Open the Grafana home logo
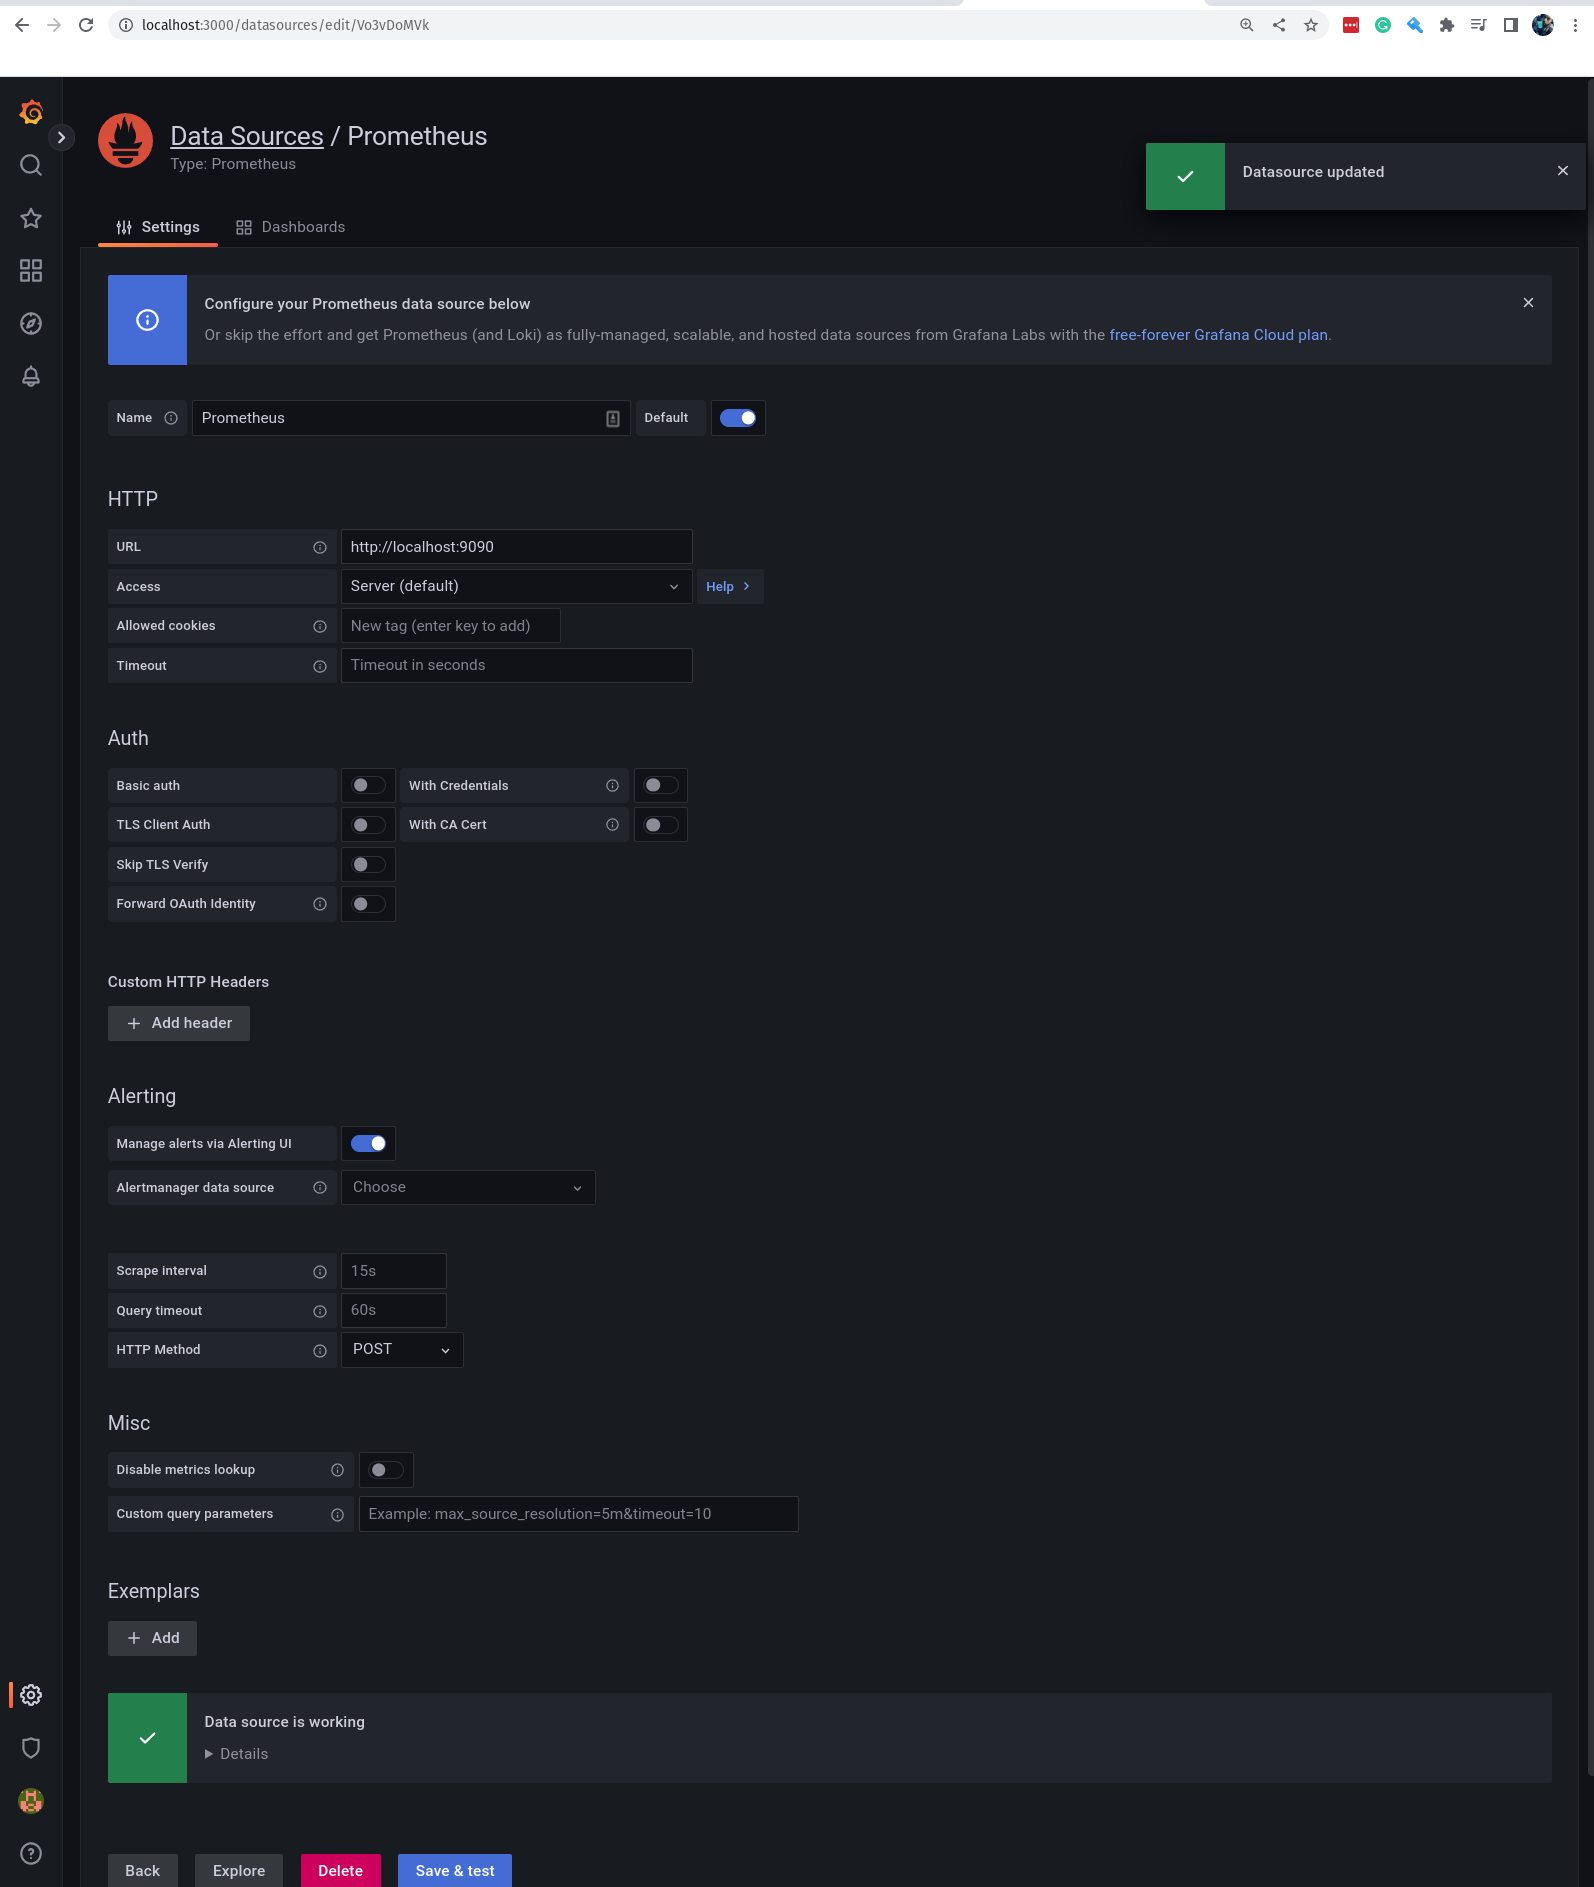 pos(31,112)
